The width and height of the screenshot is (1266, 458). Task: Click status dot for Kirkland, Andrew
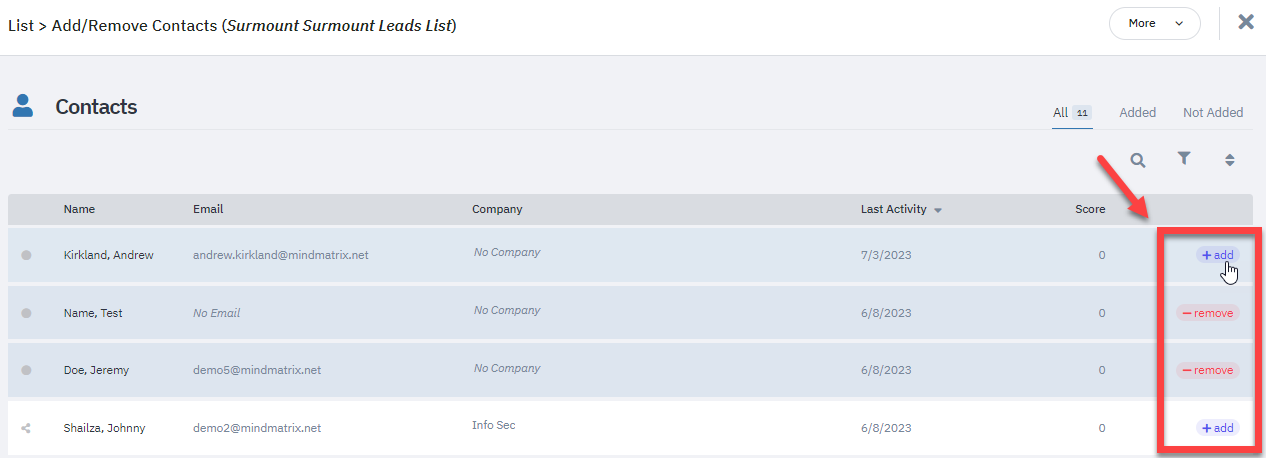(x=26, y=255)
